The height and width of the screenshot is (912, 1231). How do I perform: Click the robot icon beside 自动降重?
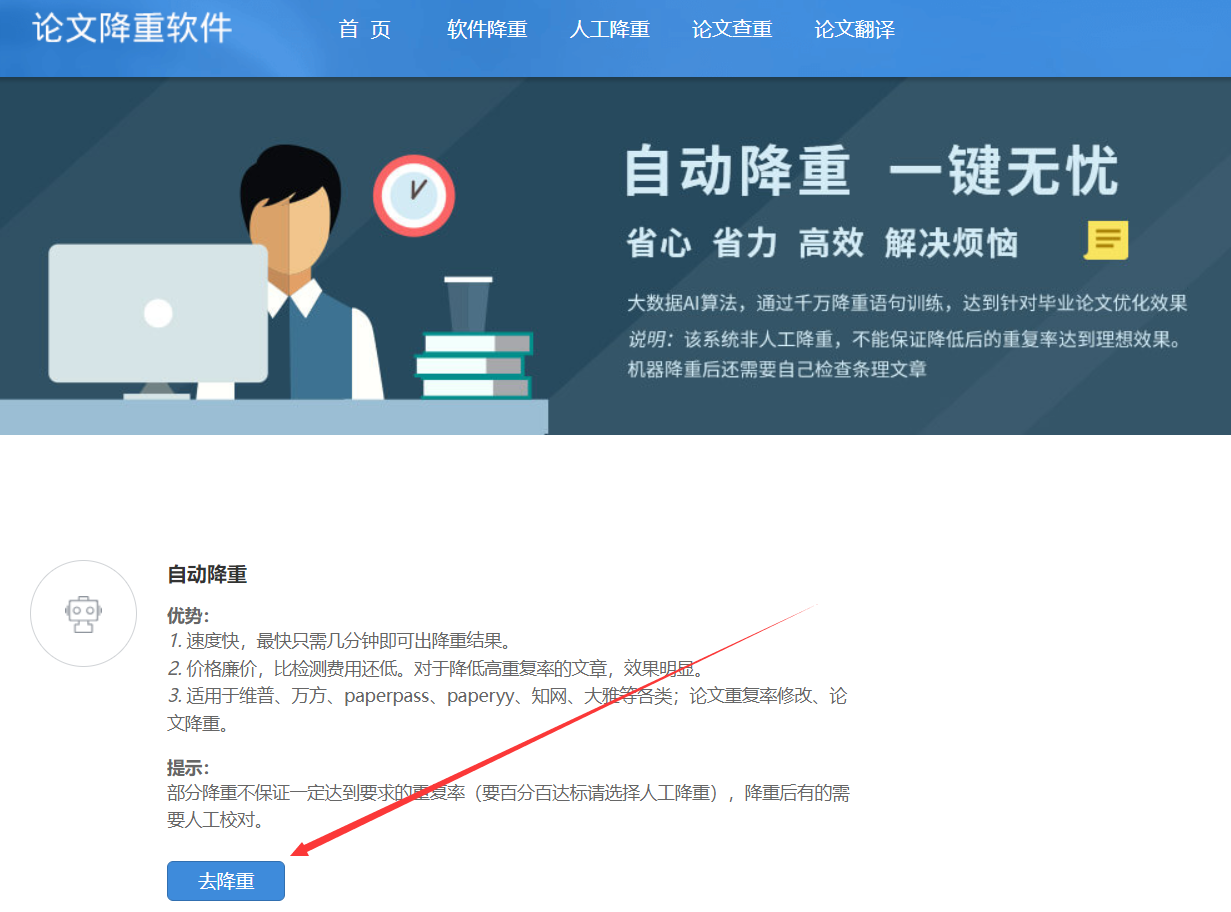coord(84,614)
